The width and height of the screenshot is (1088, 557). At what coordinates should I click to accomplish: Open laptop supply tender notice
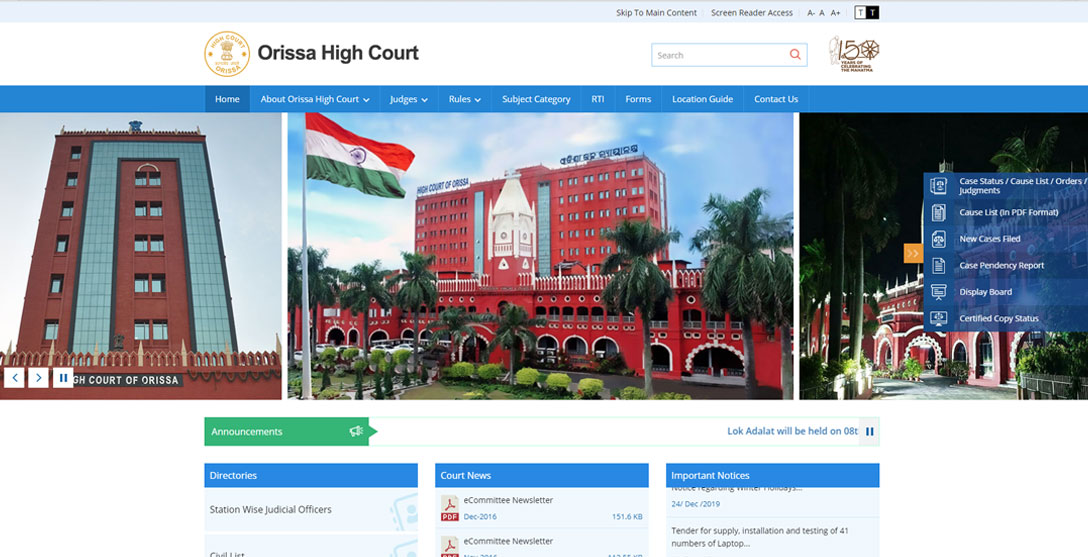click(759, 537)
